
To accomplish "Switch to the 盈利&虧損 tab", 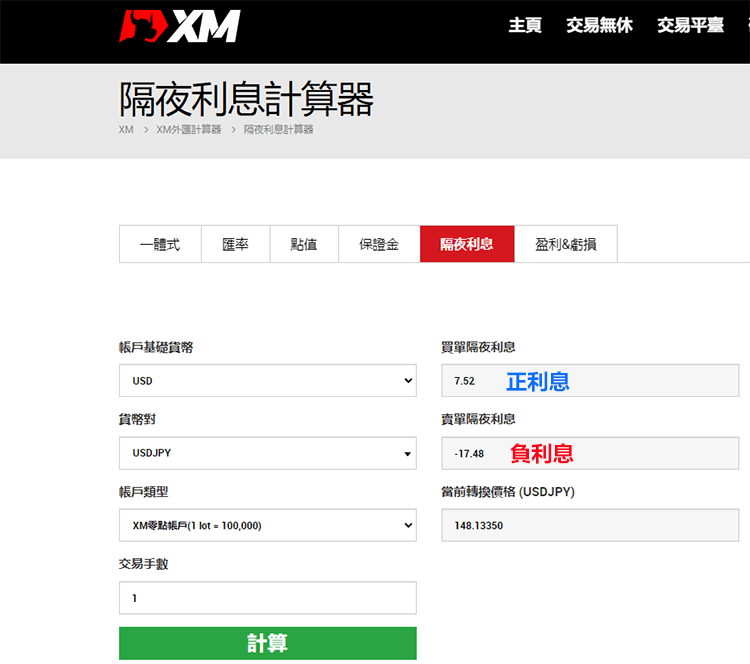I will point(566,244).
